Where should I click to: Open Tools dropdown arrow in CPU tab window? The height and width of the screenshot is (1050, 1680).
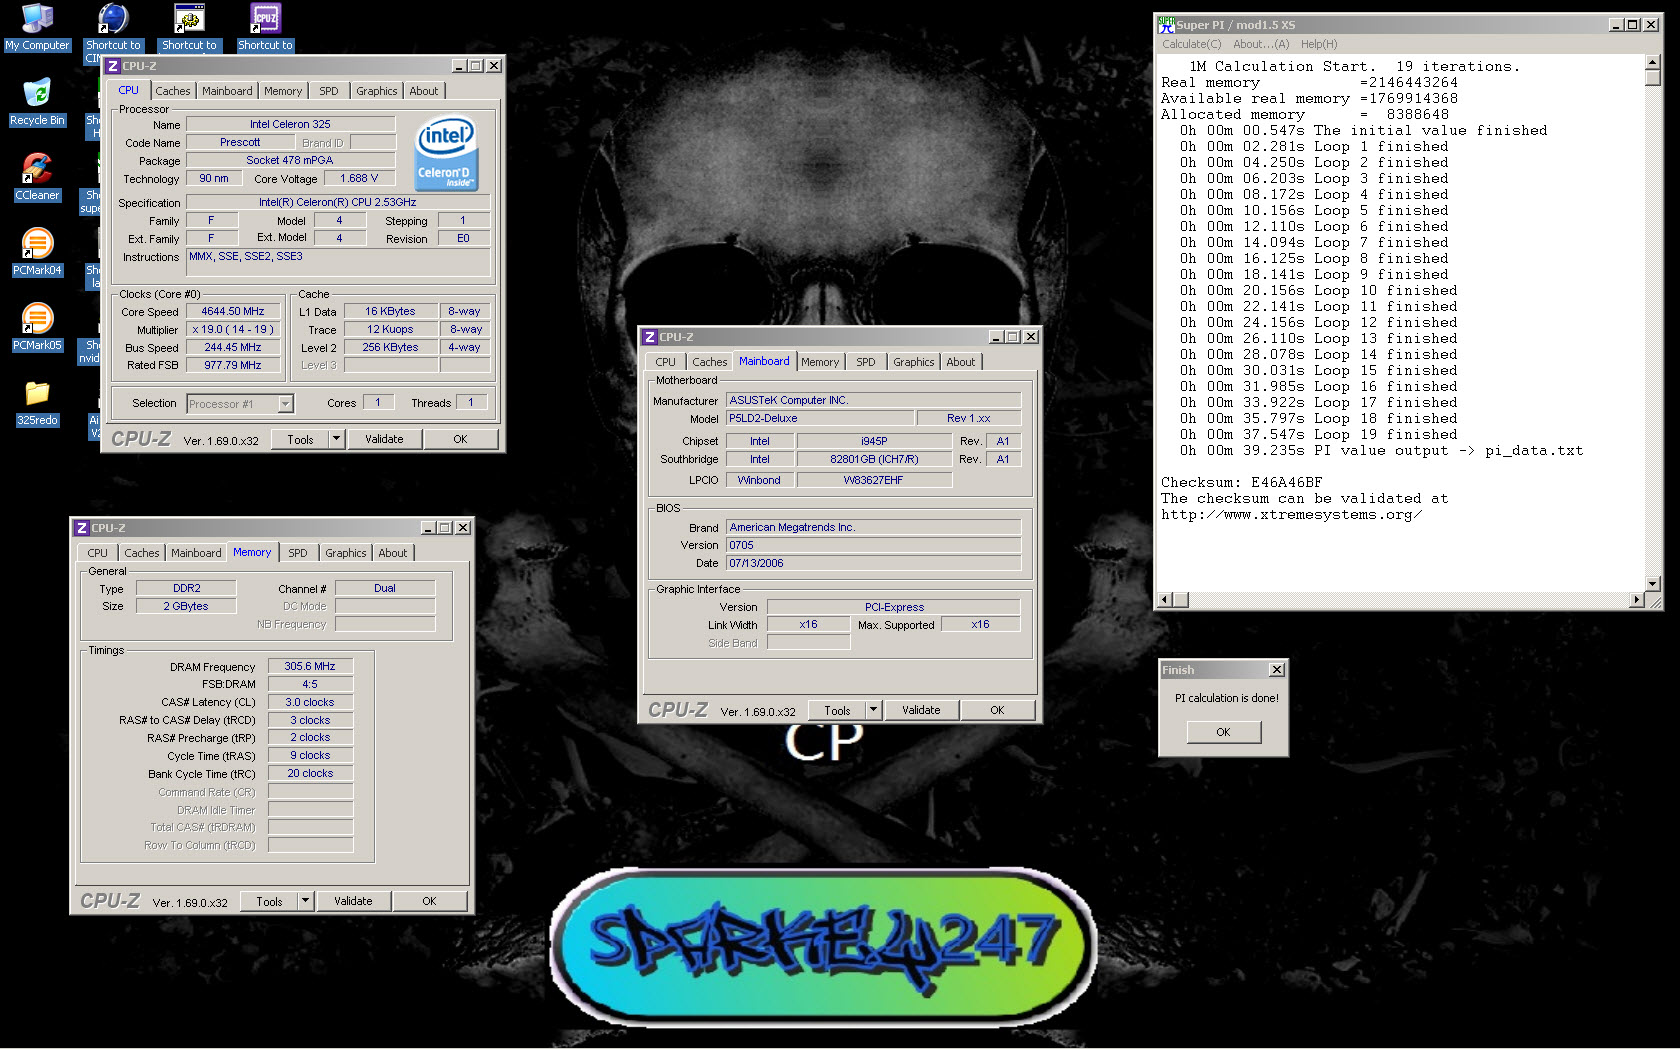coord(337,438)
